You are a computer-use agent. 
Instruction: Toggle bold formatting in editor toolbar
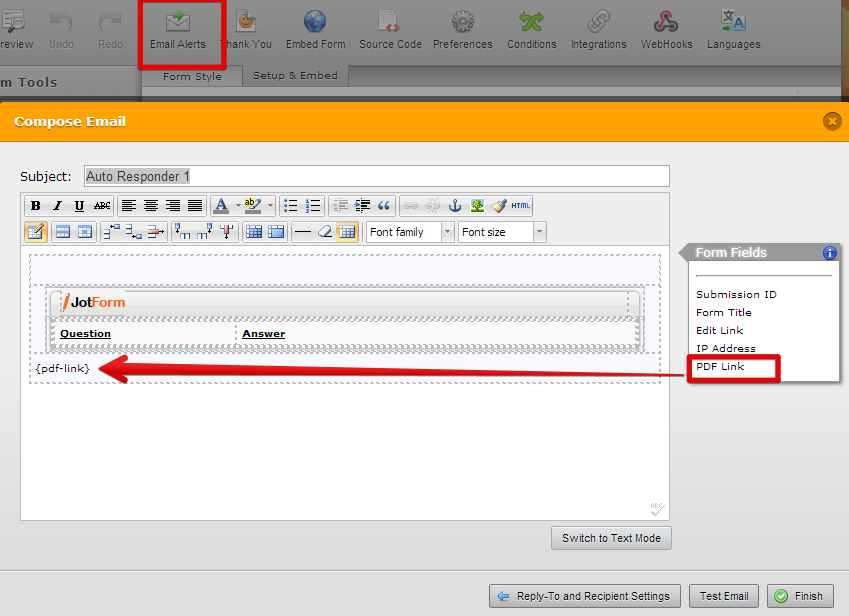(x=36, y=206)
